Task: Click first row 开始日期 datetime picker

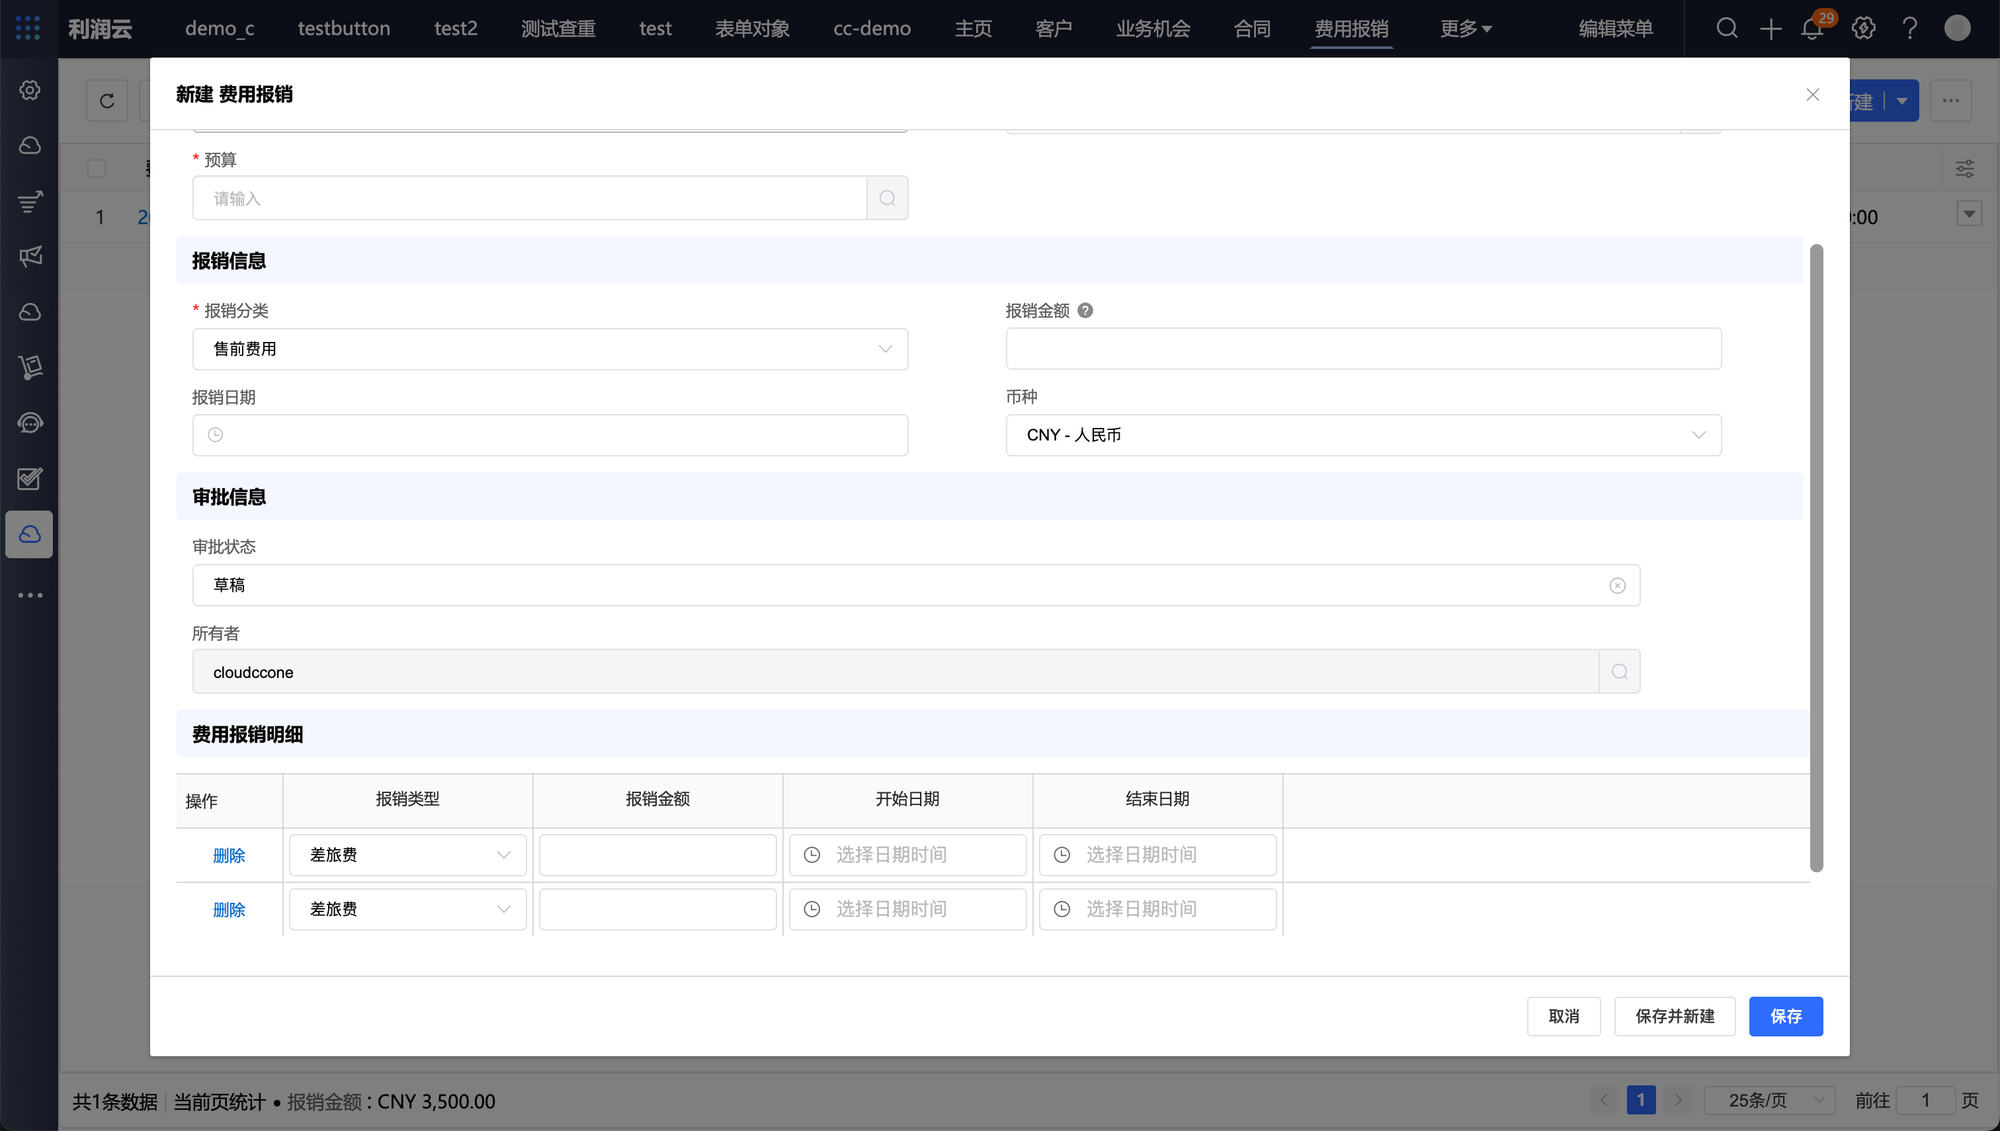Action: (x=907, y=855)
